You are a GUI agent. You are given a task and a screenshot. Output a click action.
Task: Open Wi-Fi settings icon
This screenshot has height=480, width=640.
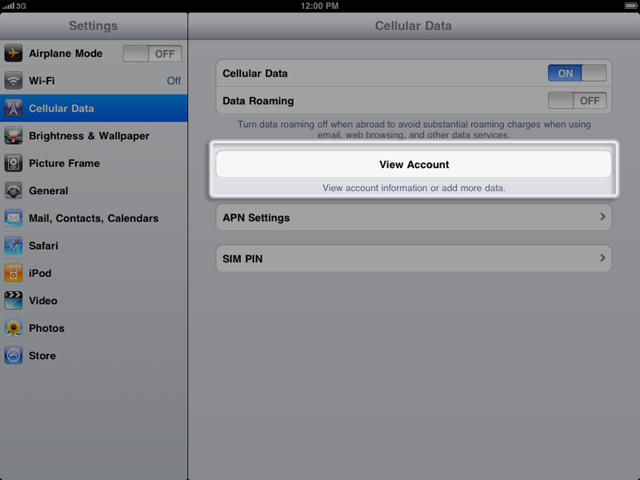point(14,80)
